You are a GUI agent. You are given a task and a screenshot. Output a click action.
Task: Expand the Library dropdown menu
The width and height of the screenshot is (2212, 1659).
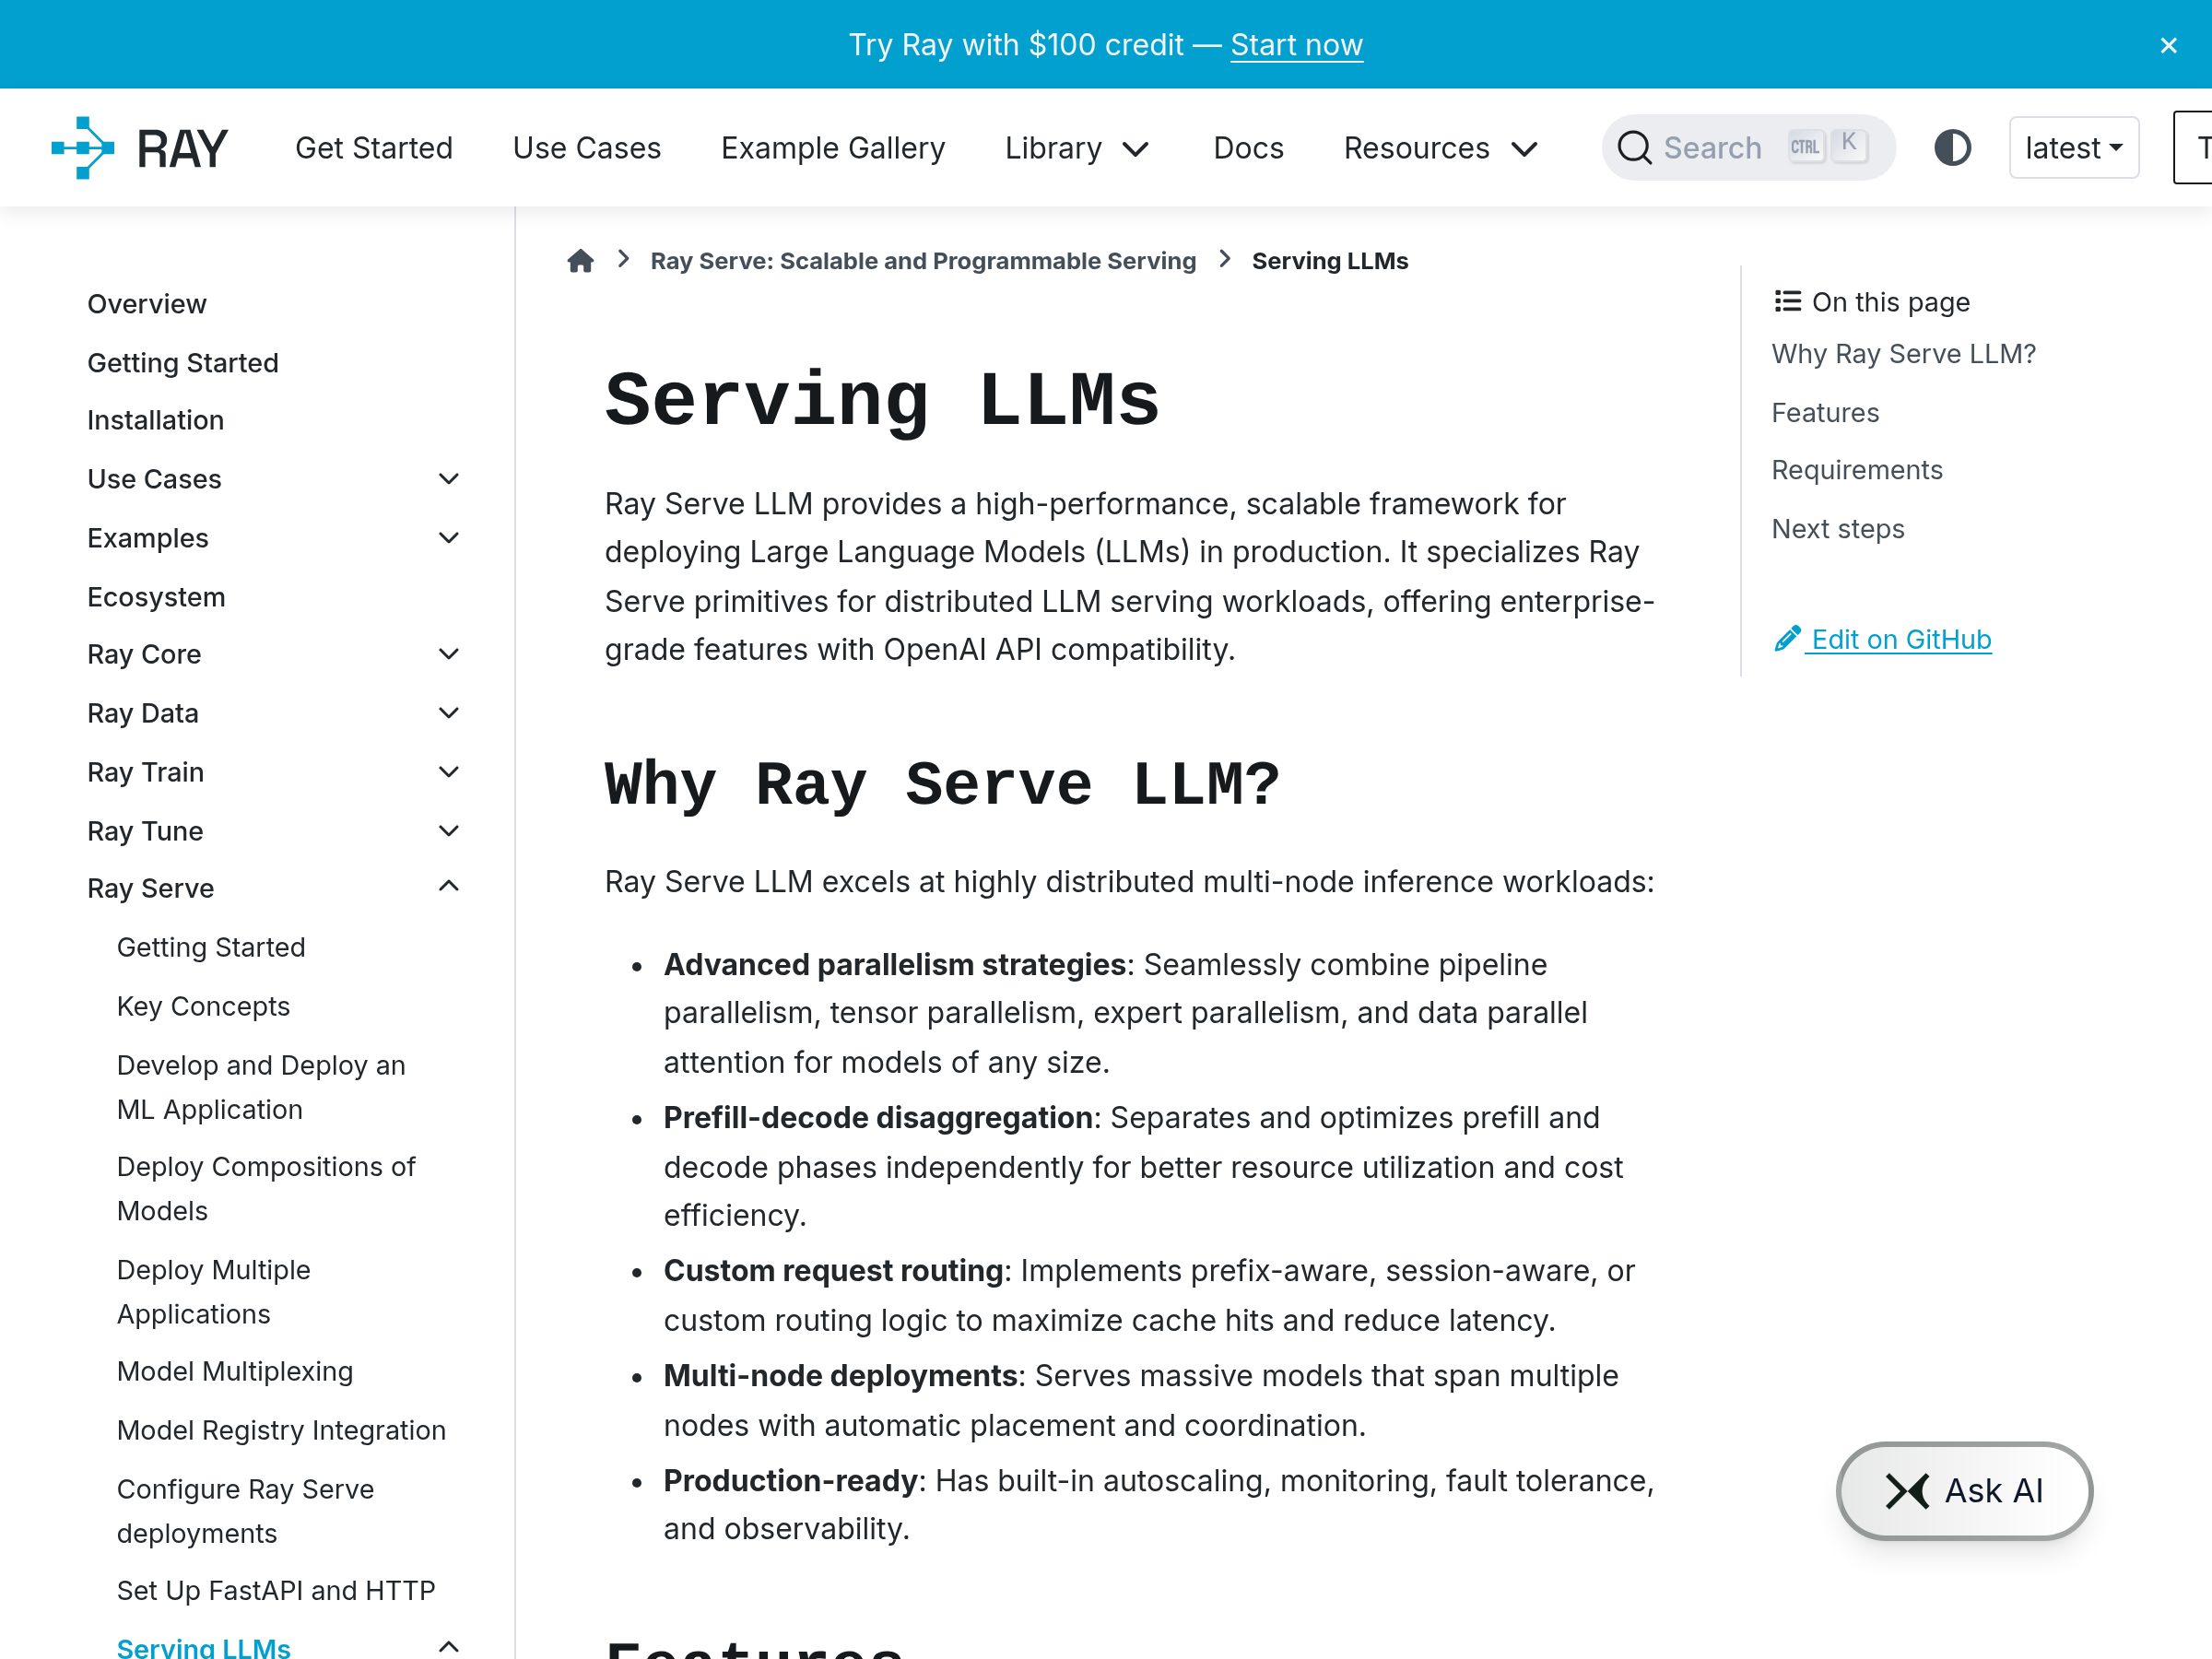[1077, 148]
